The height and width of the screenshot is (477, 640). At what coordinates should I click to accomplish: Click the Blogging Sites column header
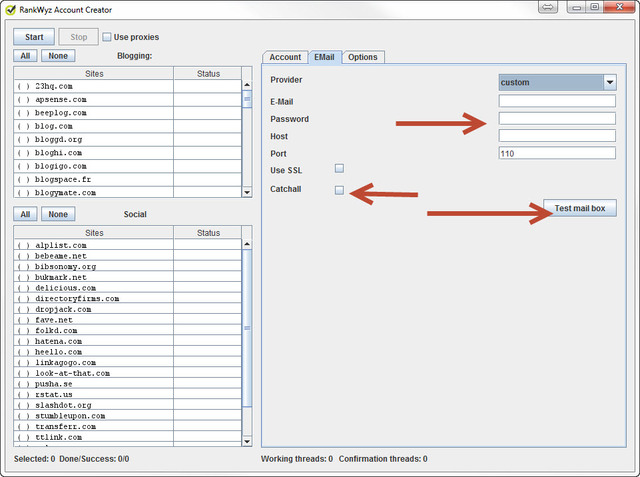(x=94, y=73)
